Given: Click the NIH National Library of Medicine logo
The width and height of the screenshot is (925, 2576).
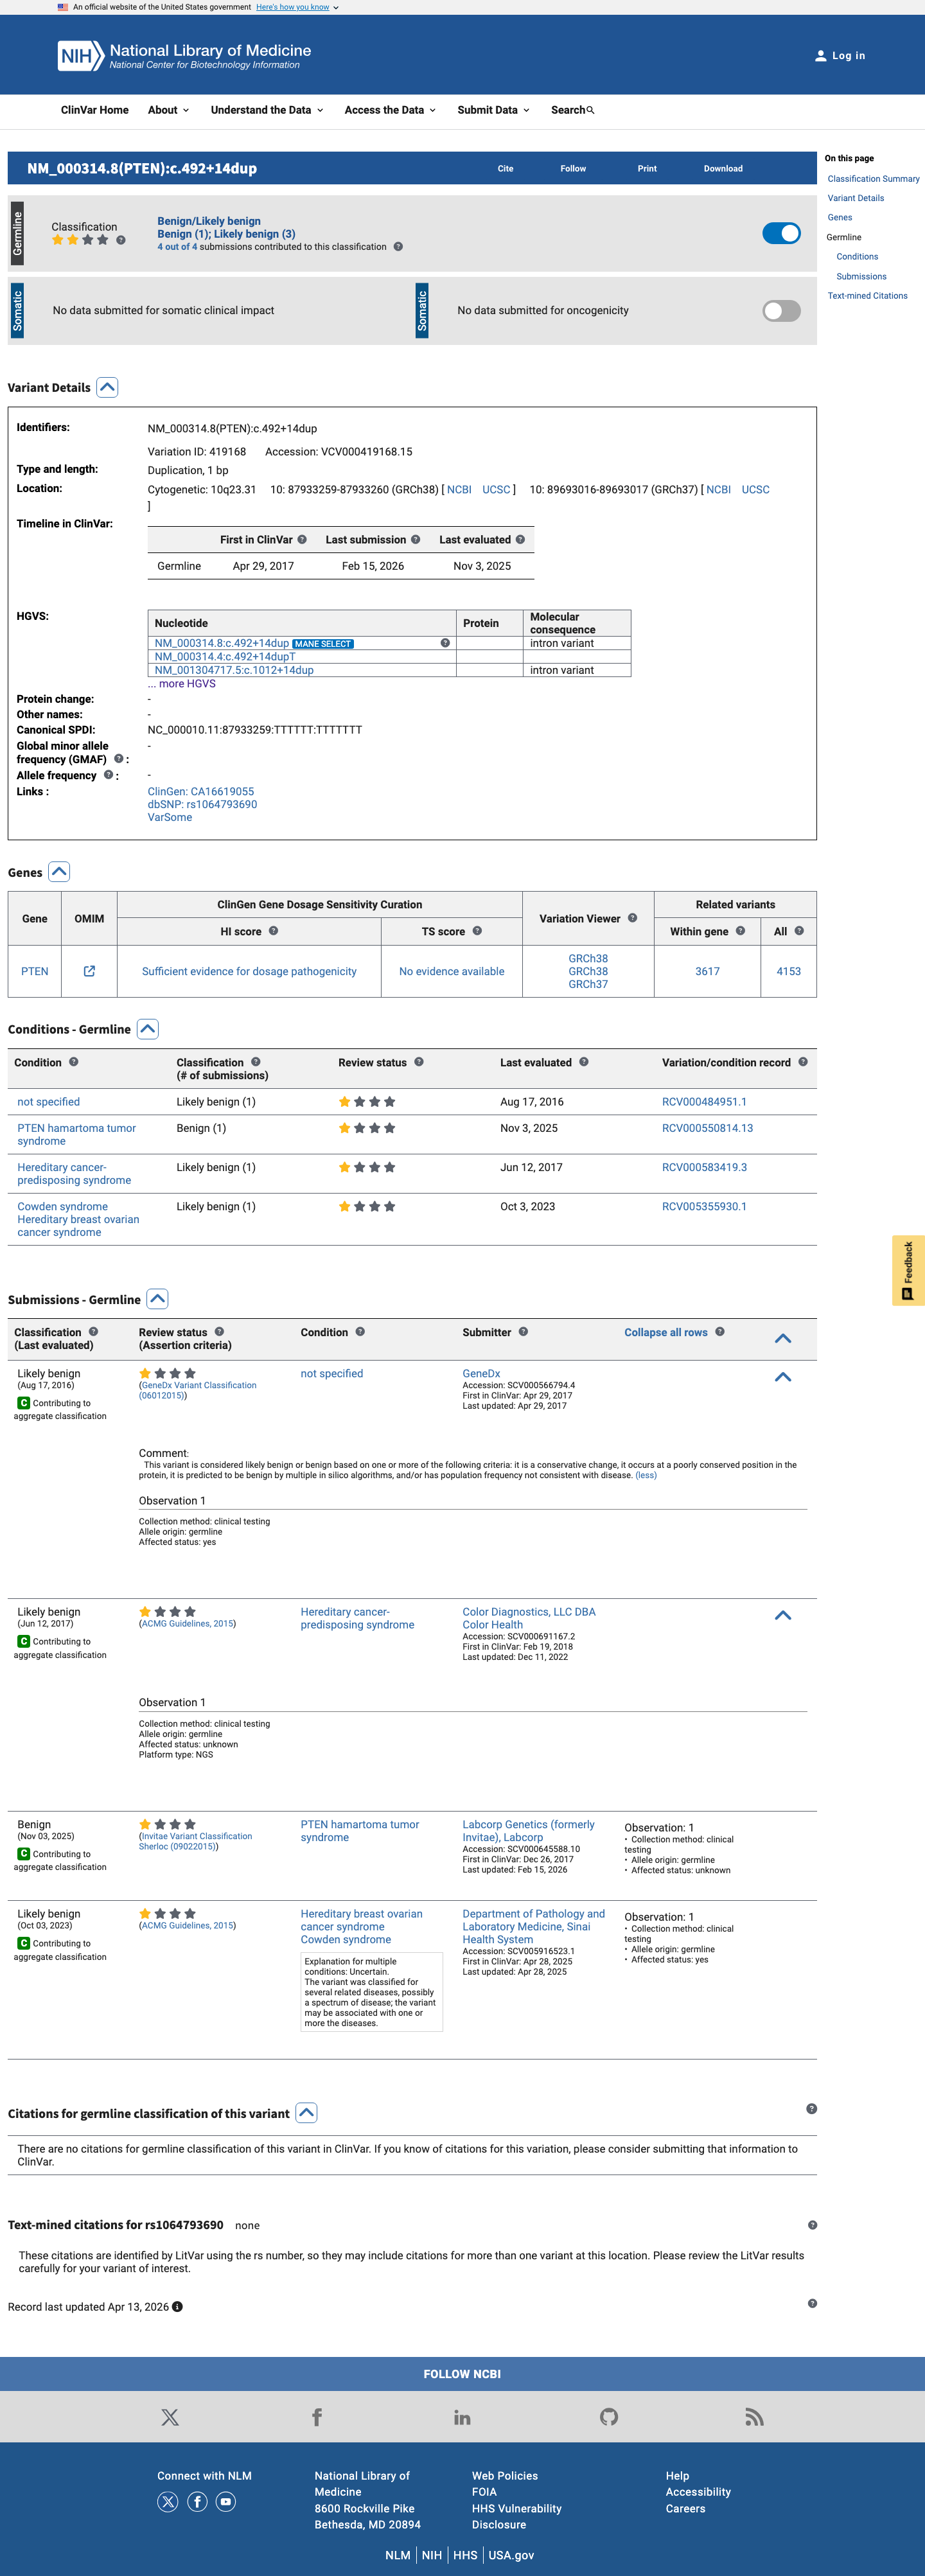Looking at the screenshot, I should (185, 56).
